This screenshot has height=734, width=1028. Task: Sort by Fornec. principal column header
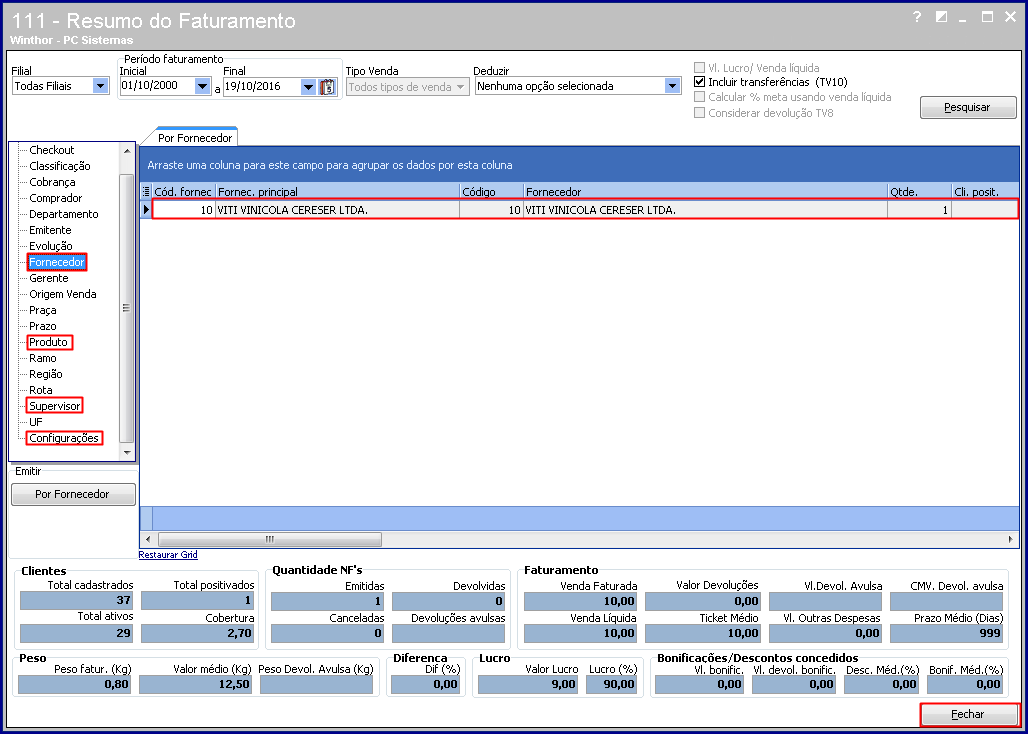coord(336,192)
